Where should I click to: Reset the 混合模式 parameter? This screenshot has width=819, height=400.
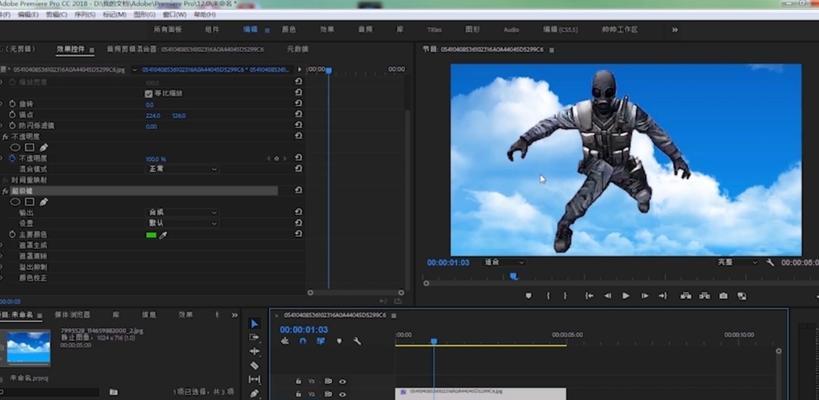click(298, 169)
